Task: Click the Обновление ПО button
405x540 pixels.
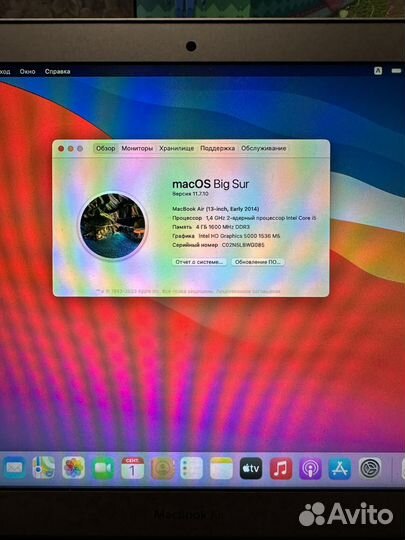Action: click(258, 262)
